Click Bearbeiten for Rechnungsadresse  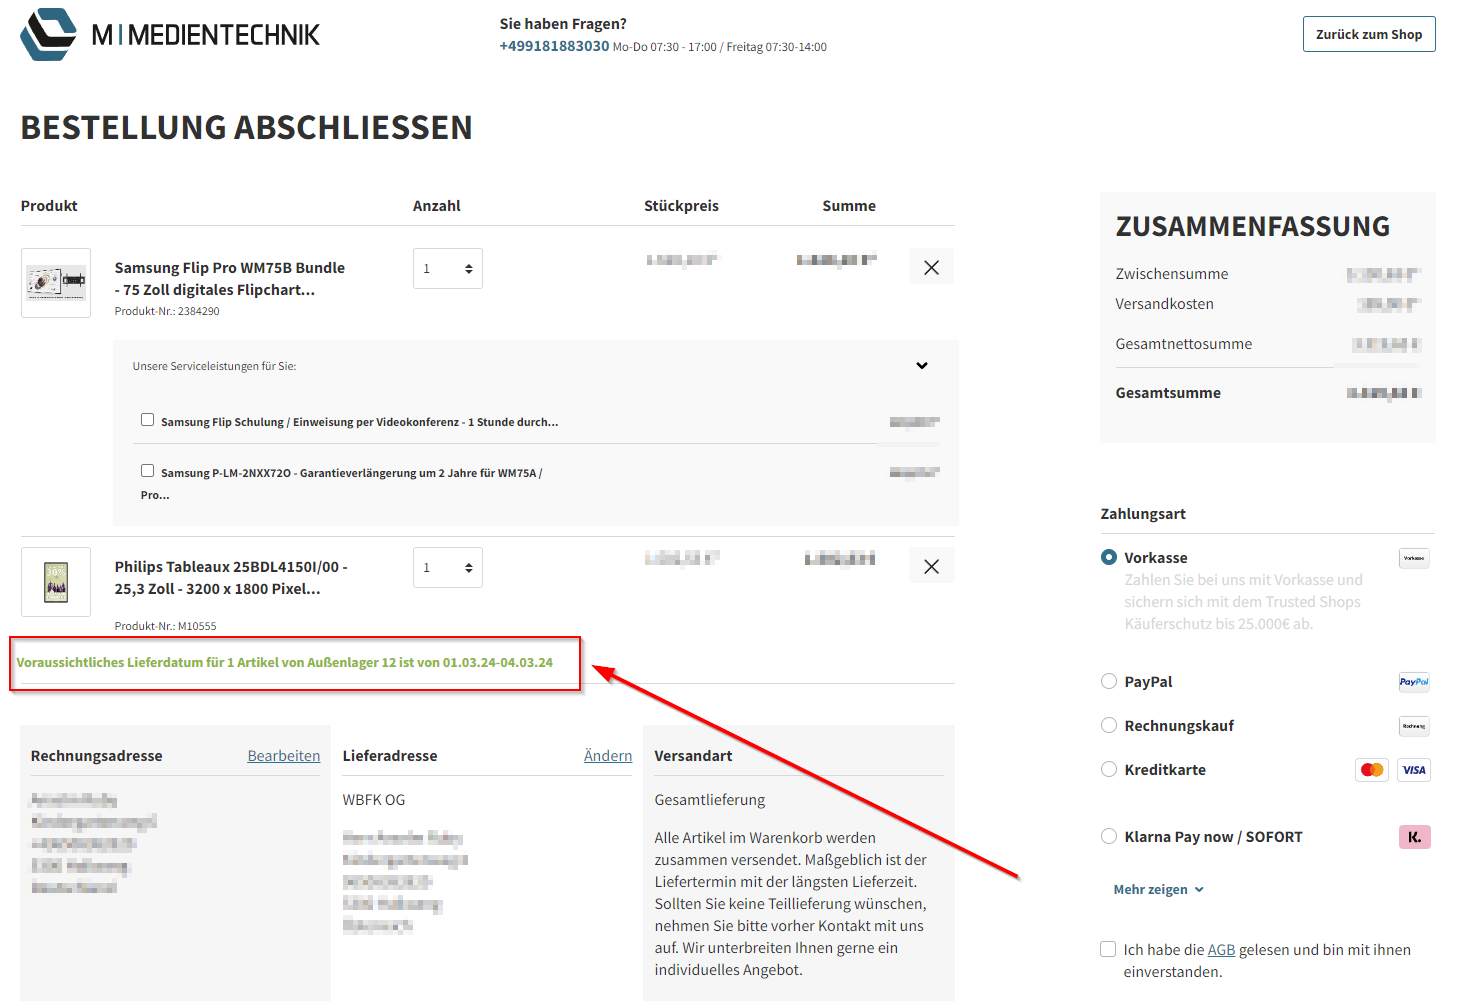point(284,756)
